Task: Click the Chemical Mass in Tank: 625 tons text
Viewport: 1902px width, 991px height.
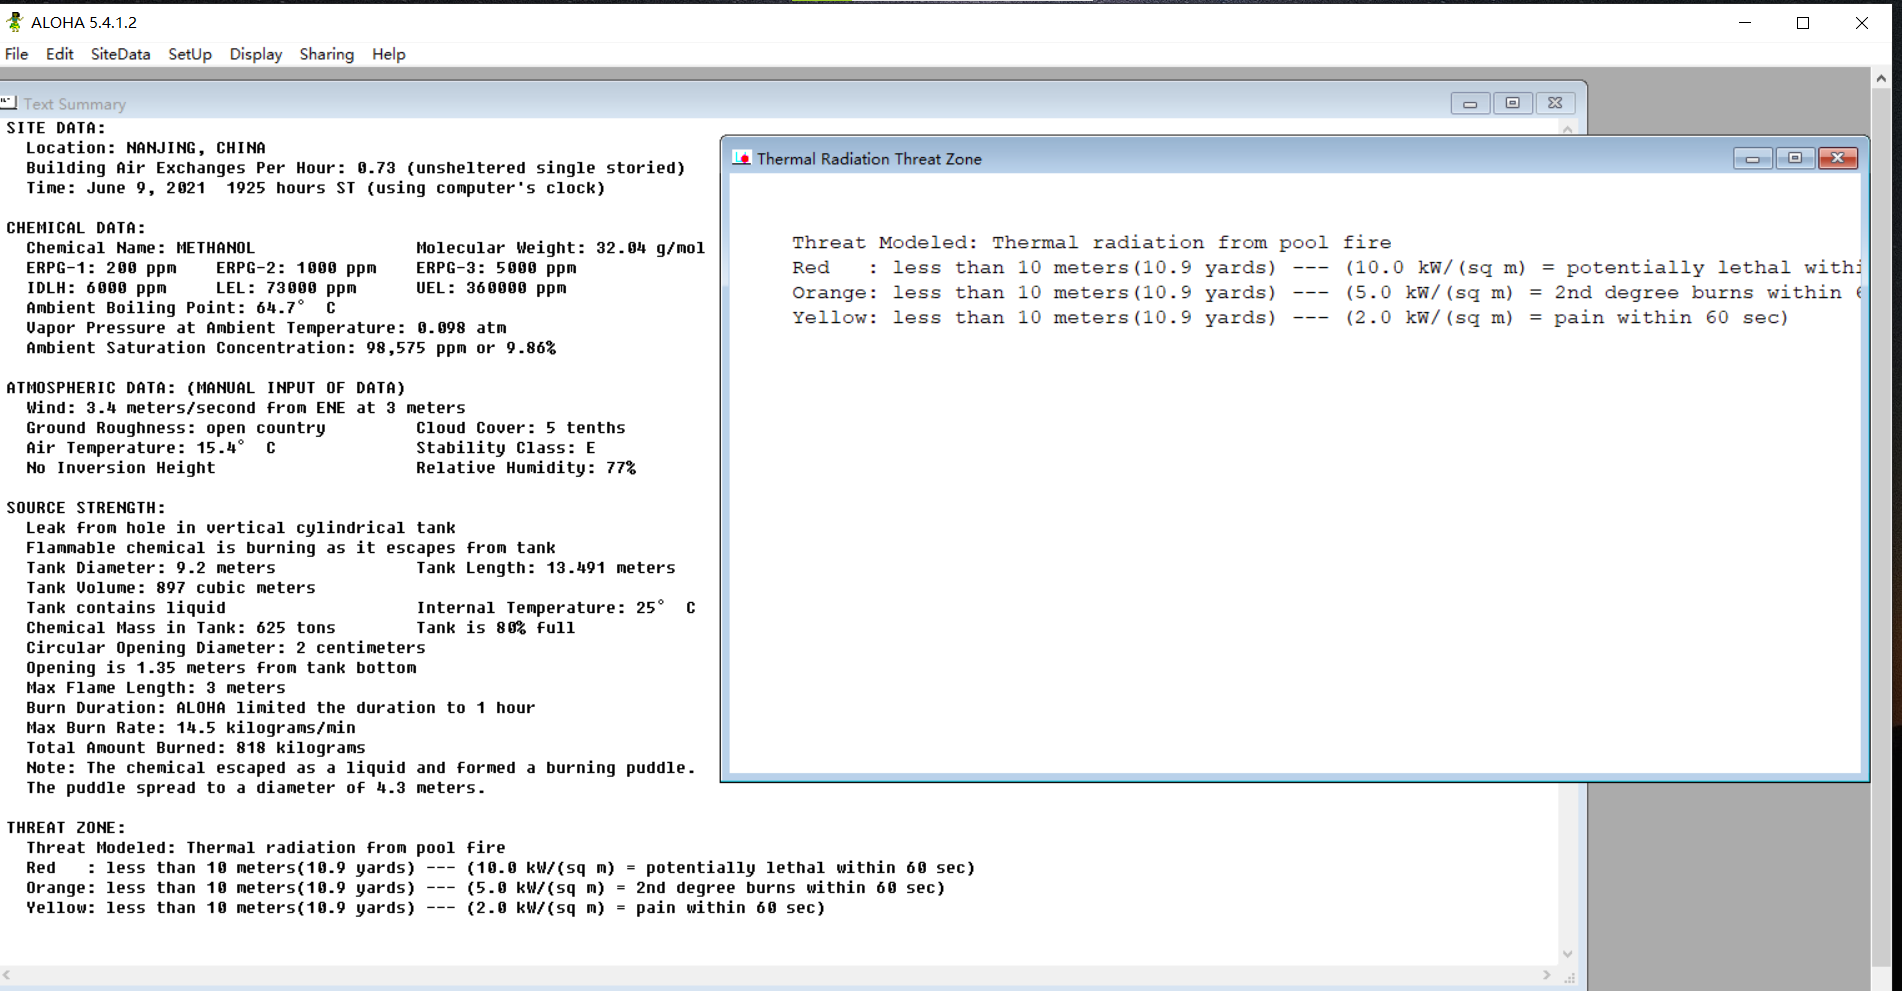Action: [x=181, y=628]
